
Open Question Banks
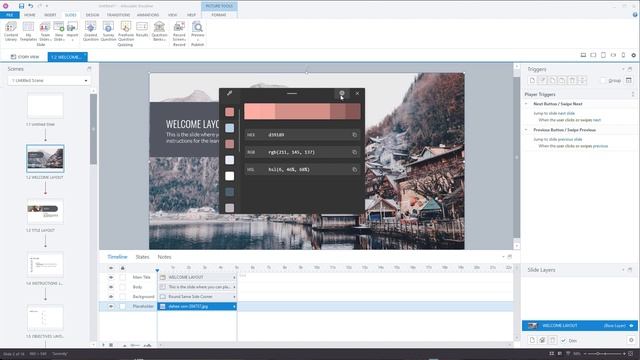click(x=159, y=31)
